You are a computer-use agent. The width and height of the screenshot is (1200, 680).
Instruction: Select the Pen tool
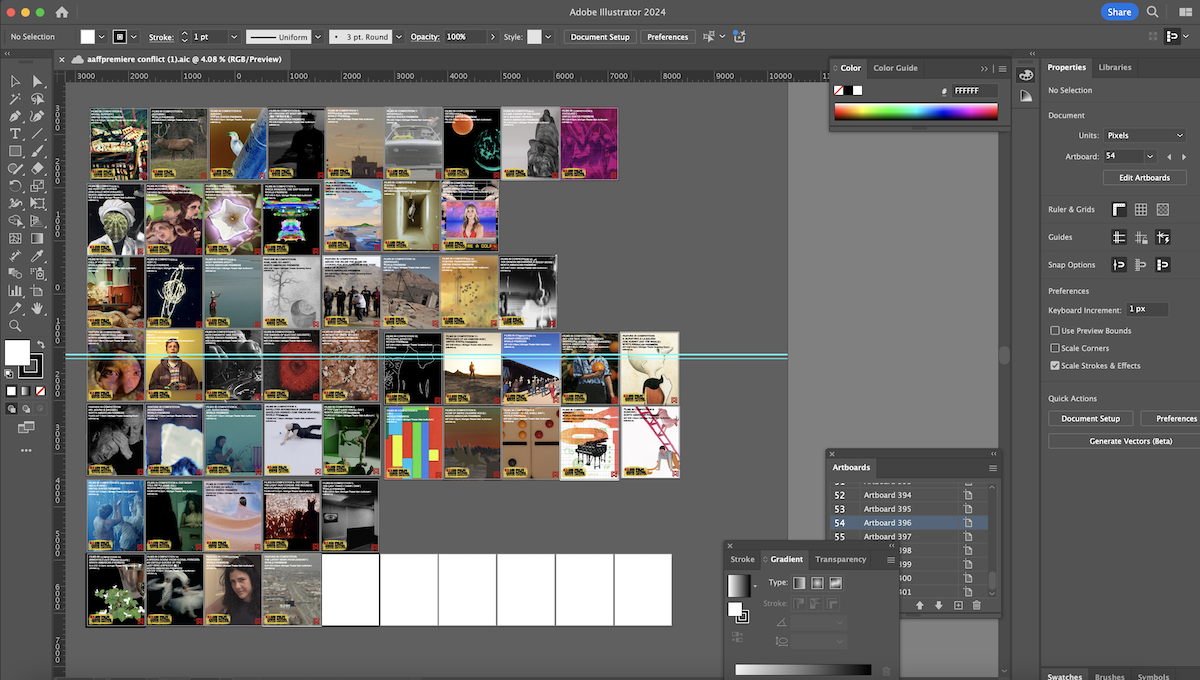(16, 116)
